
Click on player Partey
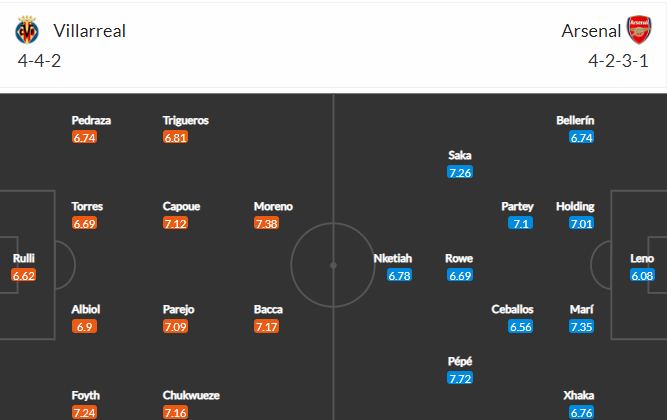click(517, 206)
